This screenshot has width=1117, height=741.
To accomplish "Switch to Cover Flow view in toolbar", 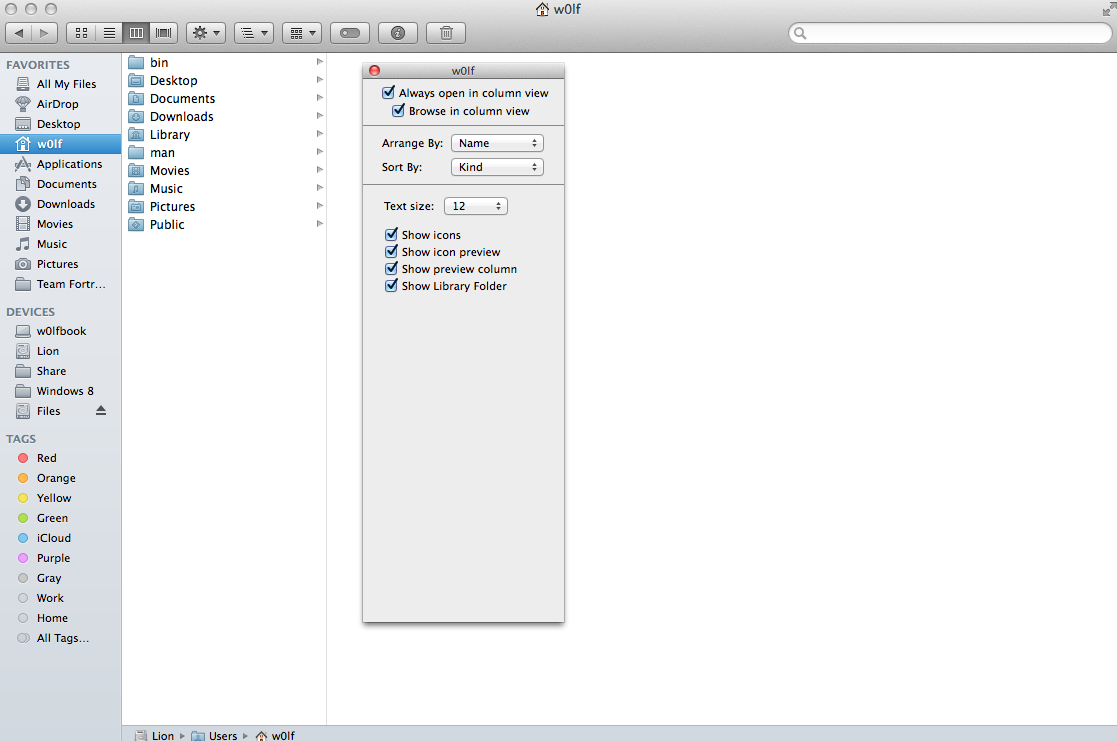I will click(x=164, y=33).
